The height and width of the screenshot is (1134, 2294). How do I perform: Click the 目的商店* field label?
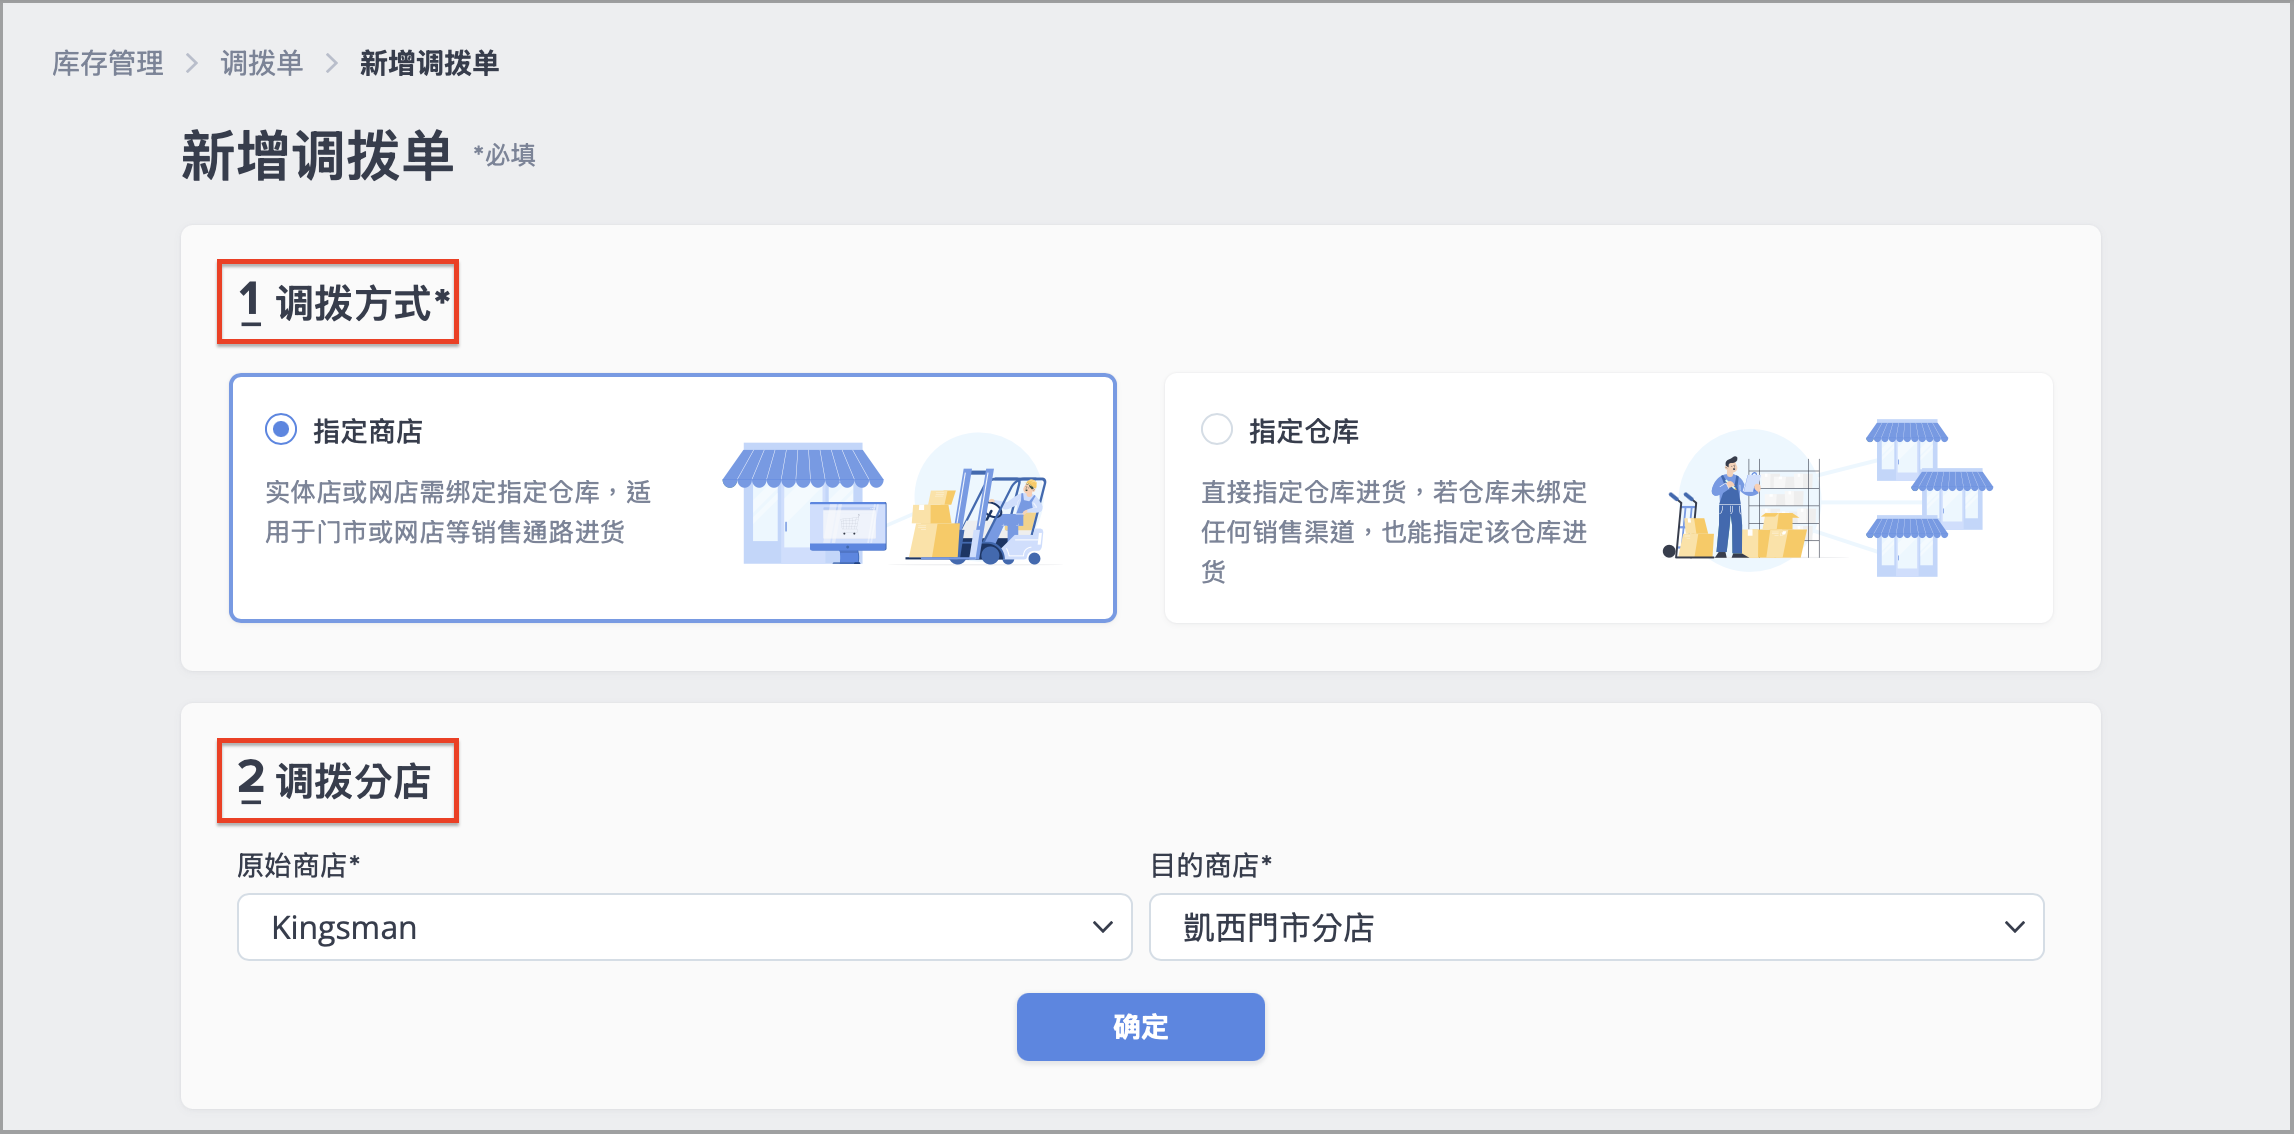(1211, 865)
